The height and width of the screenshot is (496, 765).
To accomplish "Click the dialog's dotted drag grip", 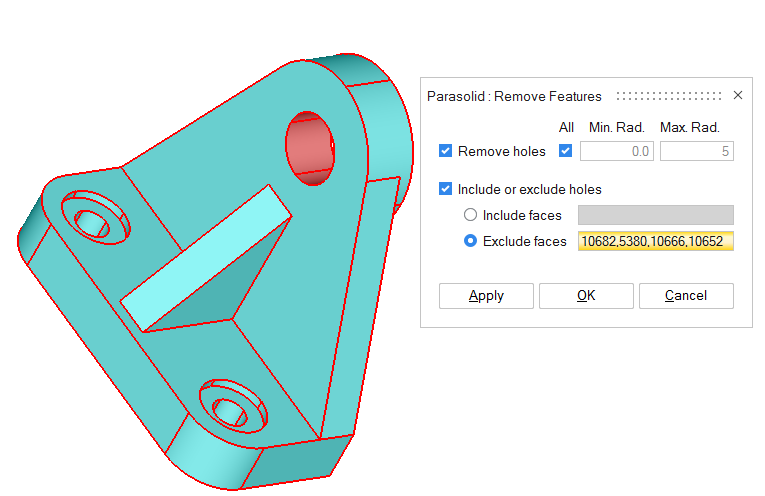I will [668, 96].
